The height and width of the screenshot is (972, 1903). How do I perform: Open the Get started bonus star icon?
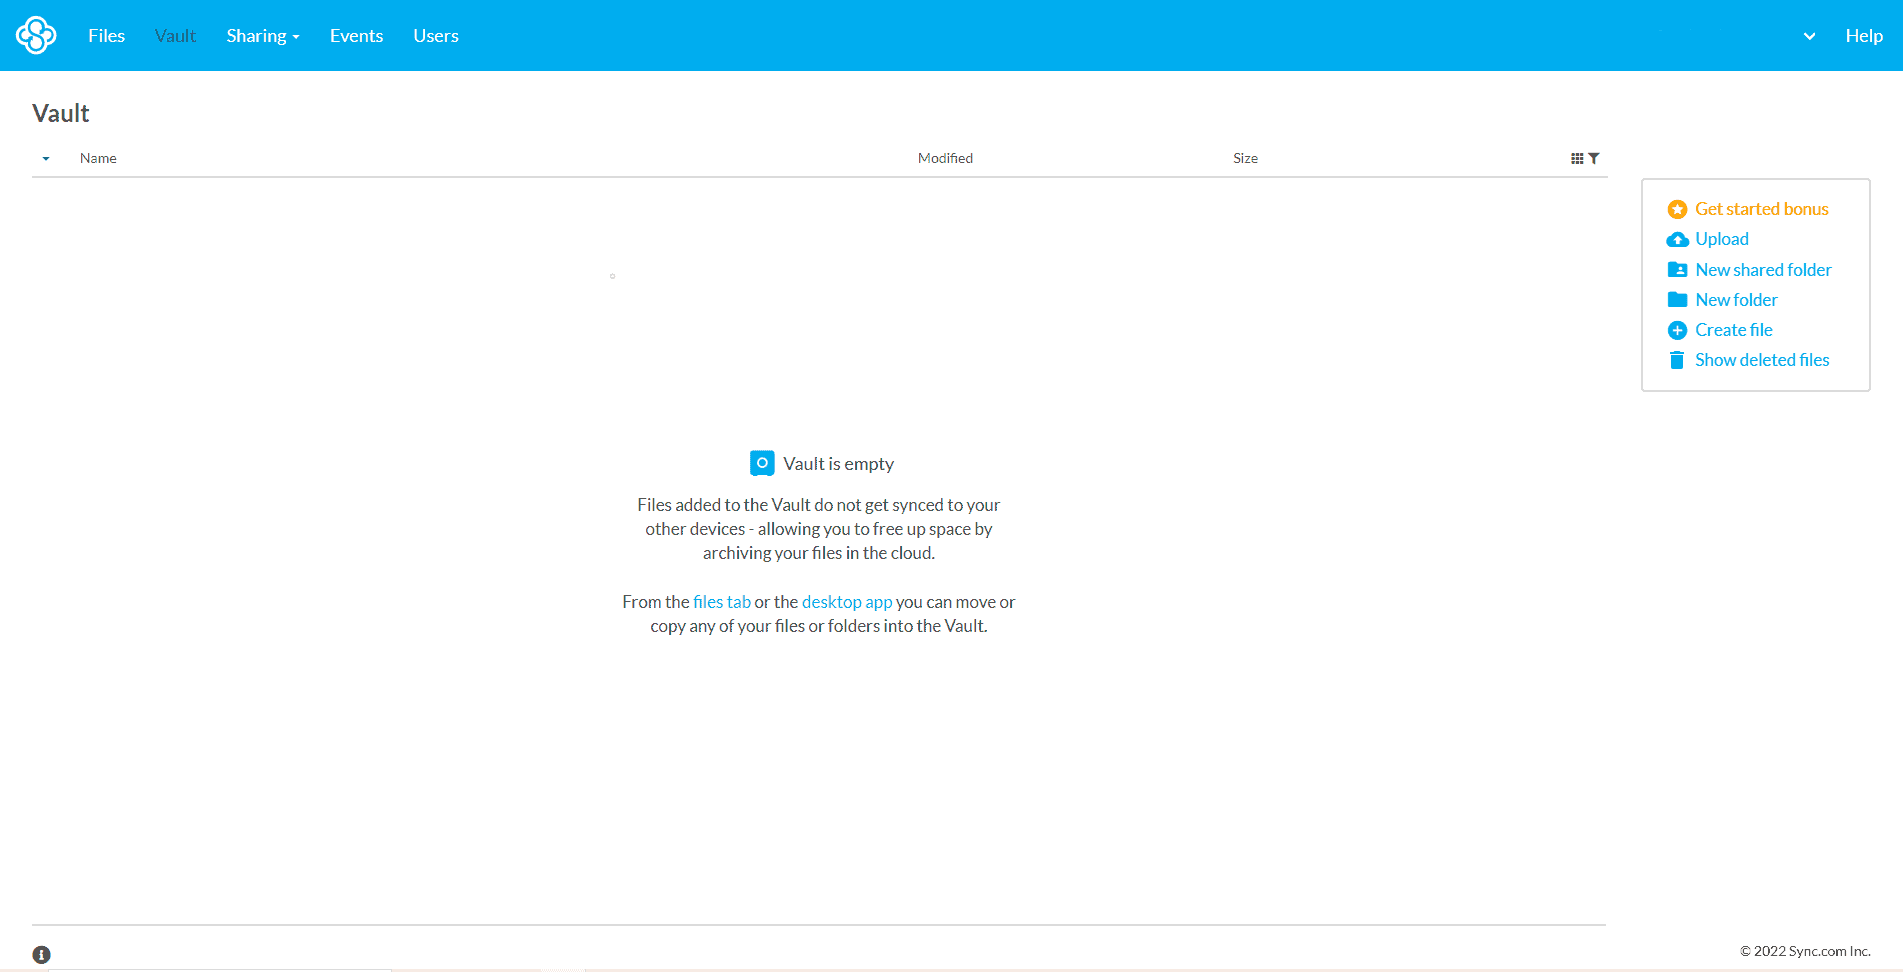(1678, 209)
